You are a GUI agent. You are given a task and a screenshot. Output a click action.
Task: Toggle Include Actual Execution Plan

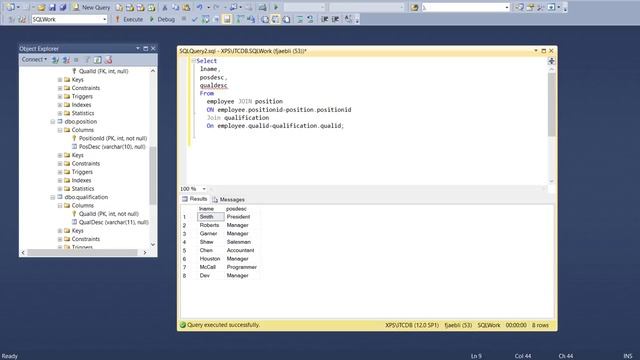[x=240, y=19]
